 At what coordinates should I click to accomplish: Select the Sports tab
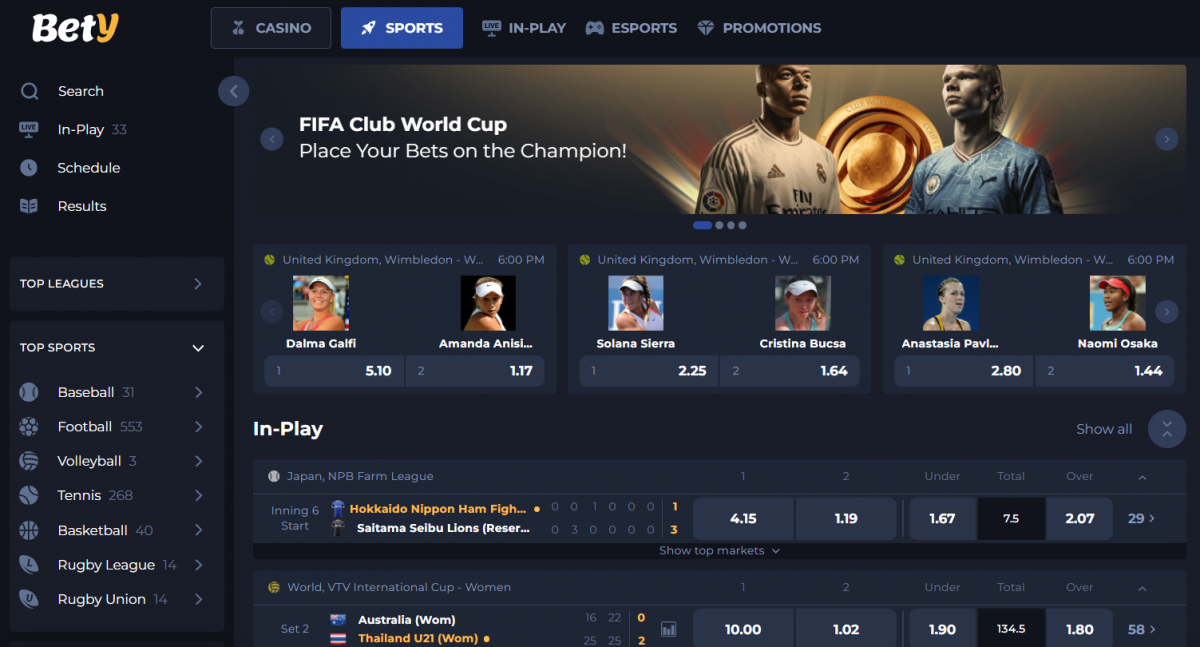pos(402,28)
